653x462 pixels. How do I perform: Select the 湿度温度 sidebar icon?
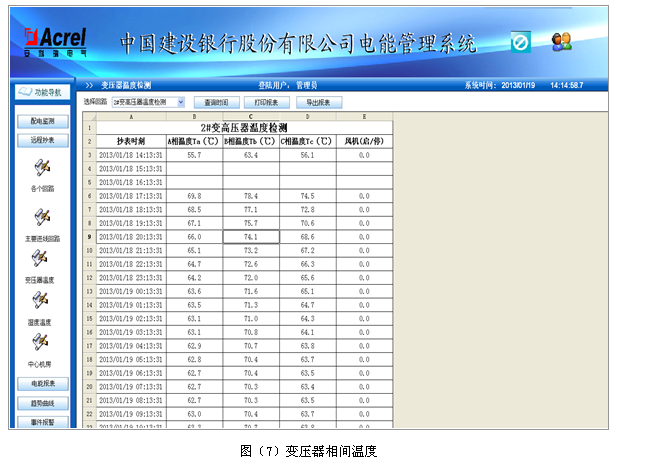click(40, 300)
